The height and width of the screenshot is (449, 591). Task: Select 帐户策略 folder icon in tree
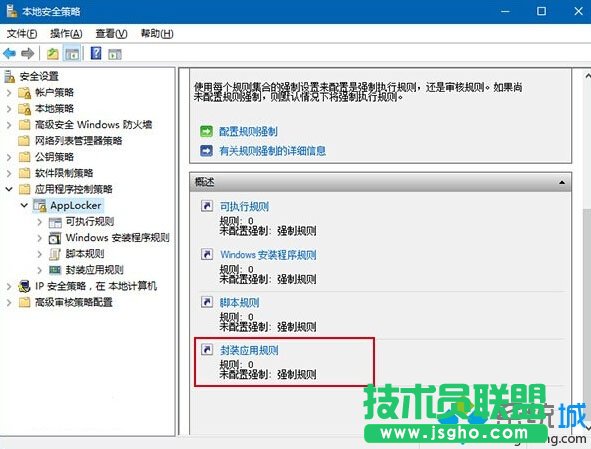pos(24,93)
